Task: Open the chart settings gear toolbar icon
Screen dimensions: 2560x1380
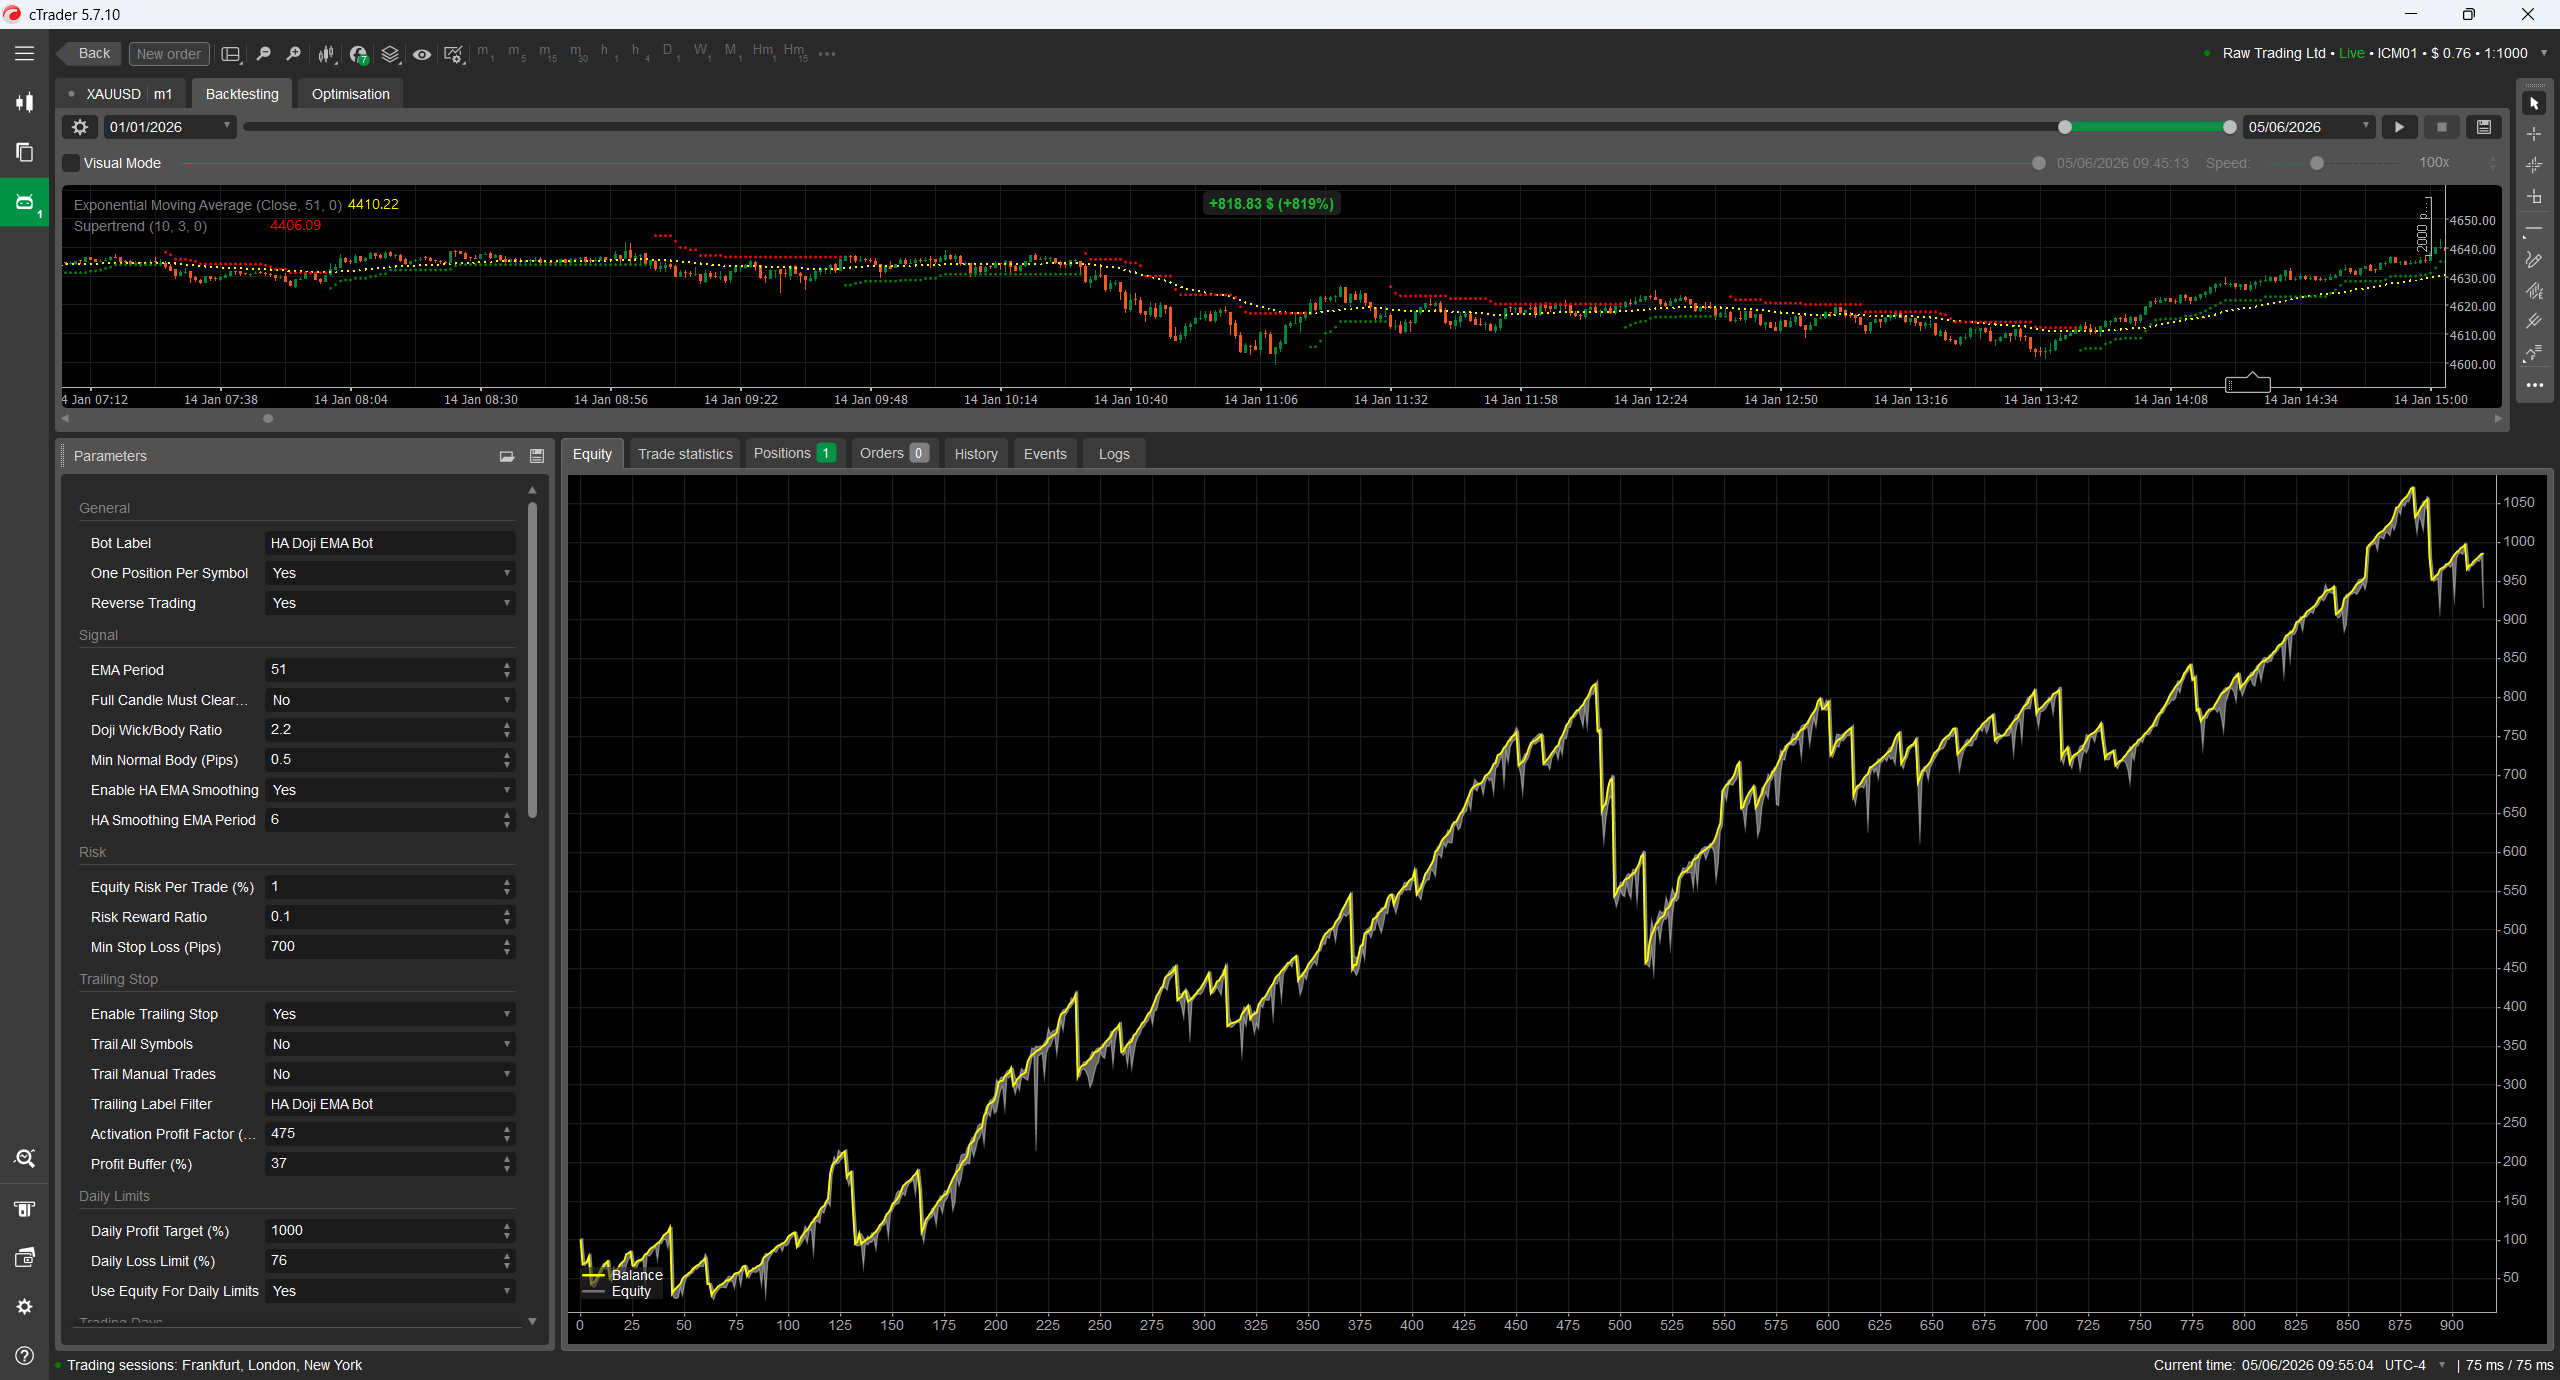Action: (453, 54)
